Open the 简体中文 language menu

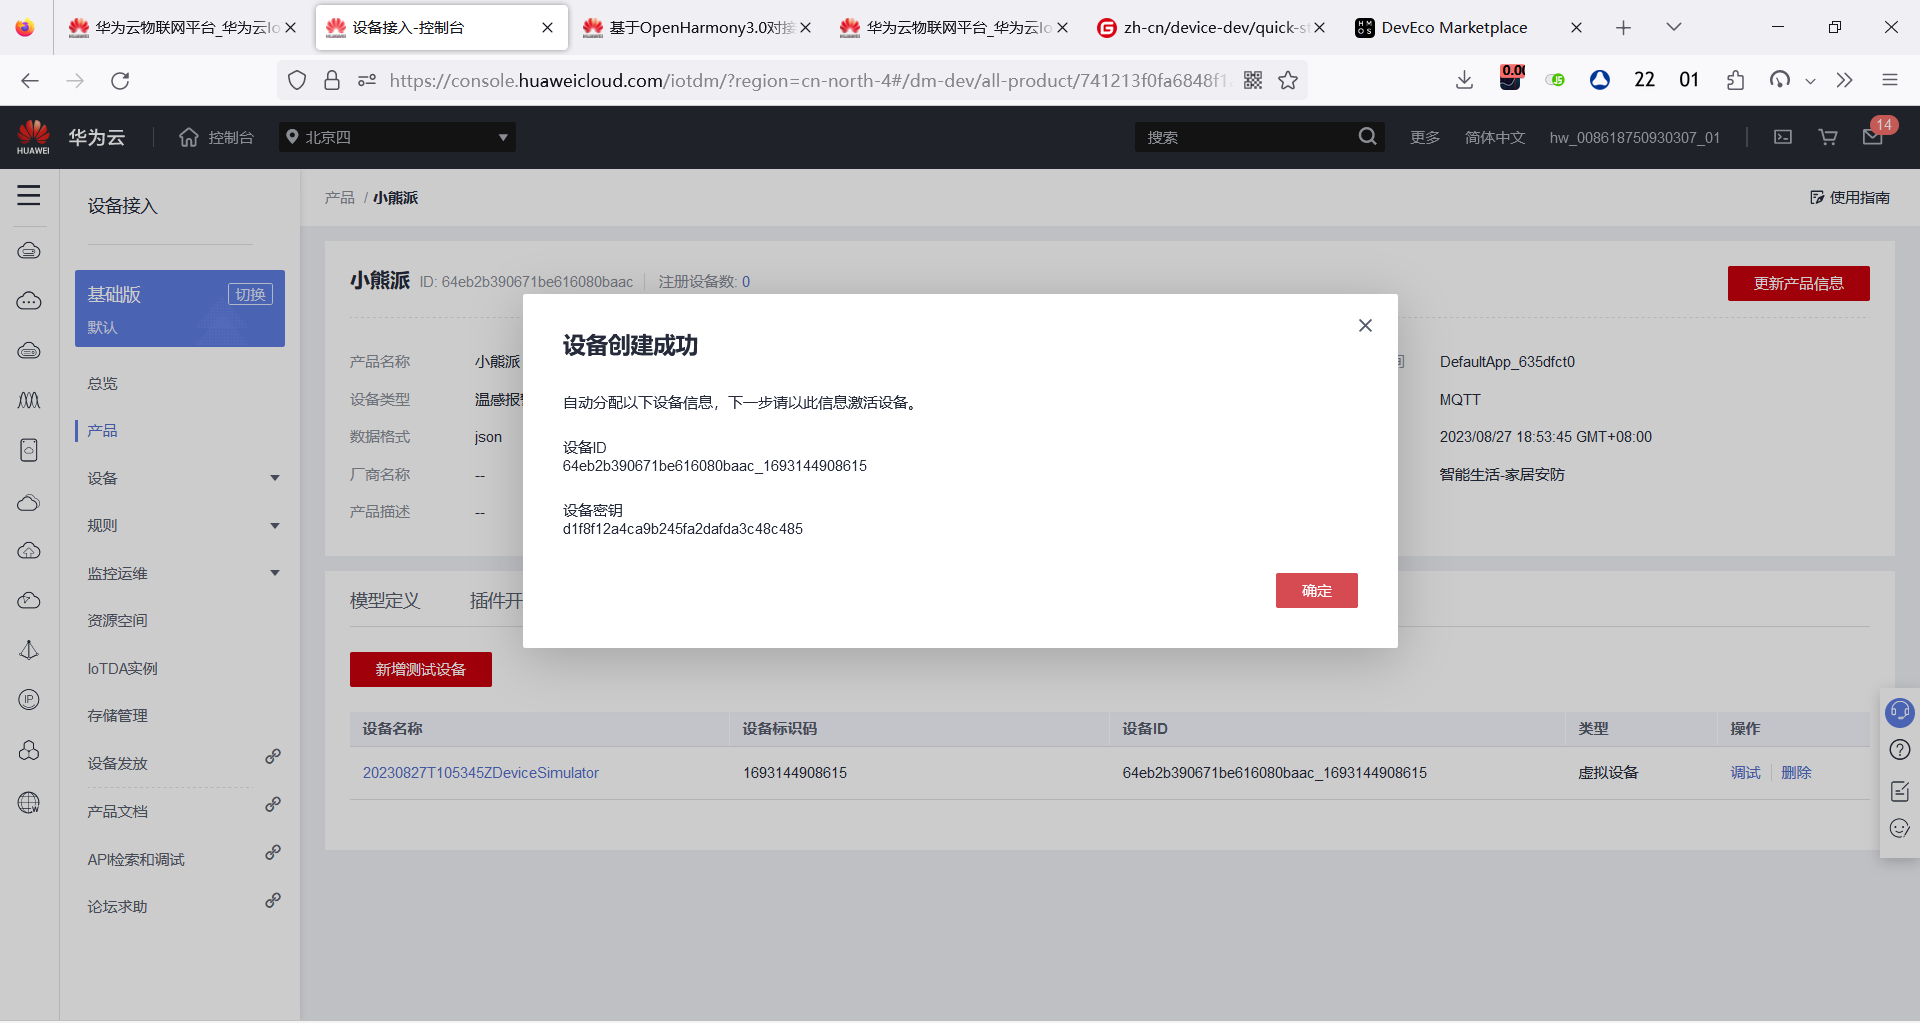(x=1495, y=137)
